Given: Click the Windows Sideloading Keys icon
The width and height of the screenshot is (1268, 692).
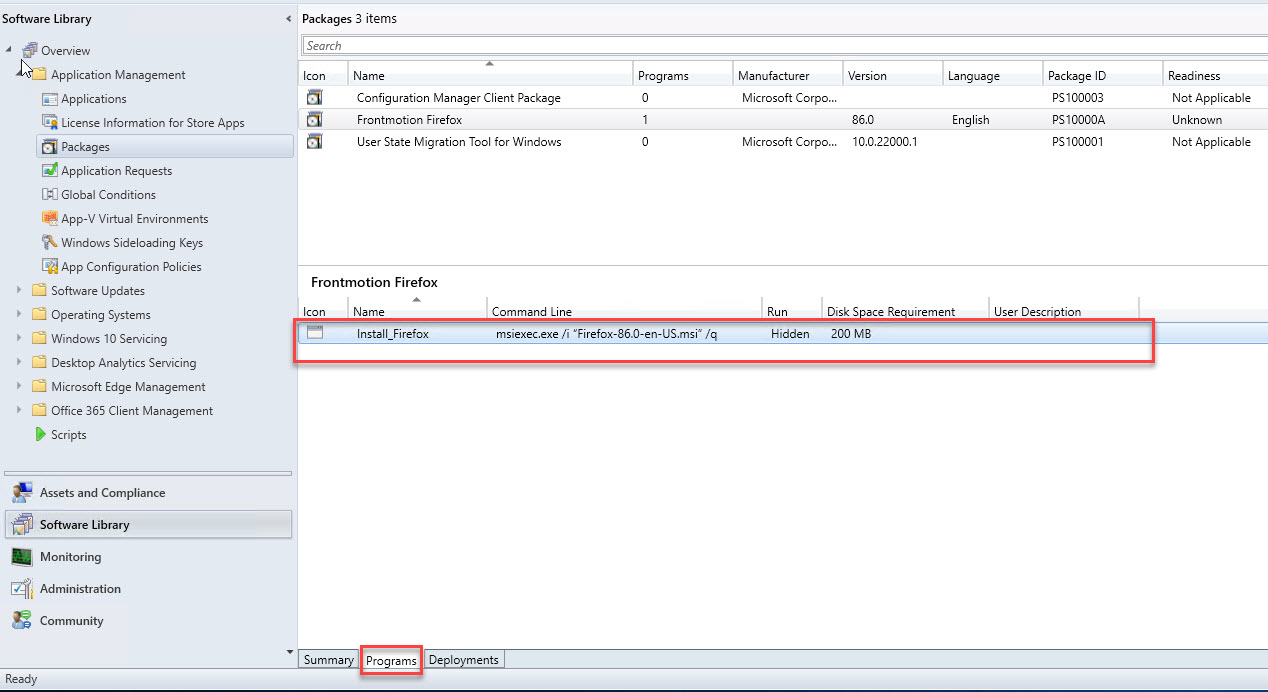Looking at the screenshot, I should 50,243.
